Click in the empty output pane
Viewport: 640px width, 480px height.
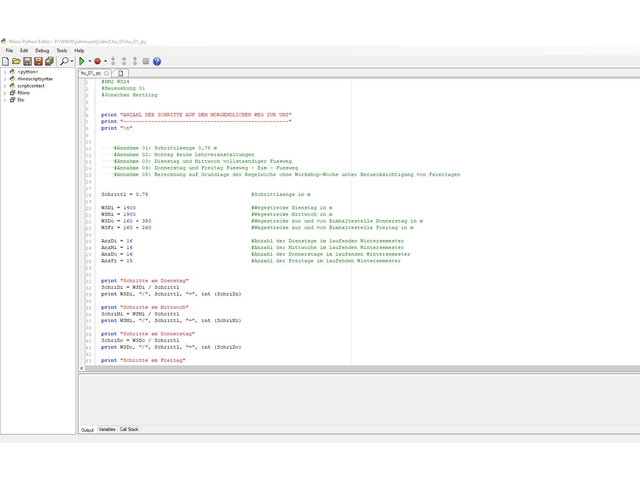tap(359, 399)
